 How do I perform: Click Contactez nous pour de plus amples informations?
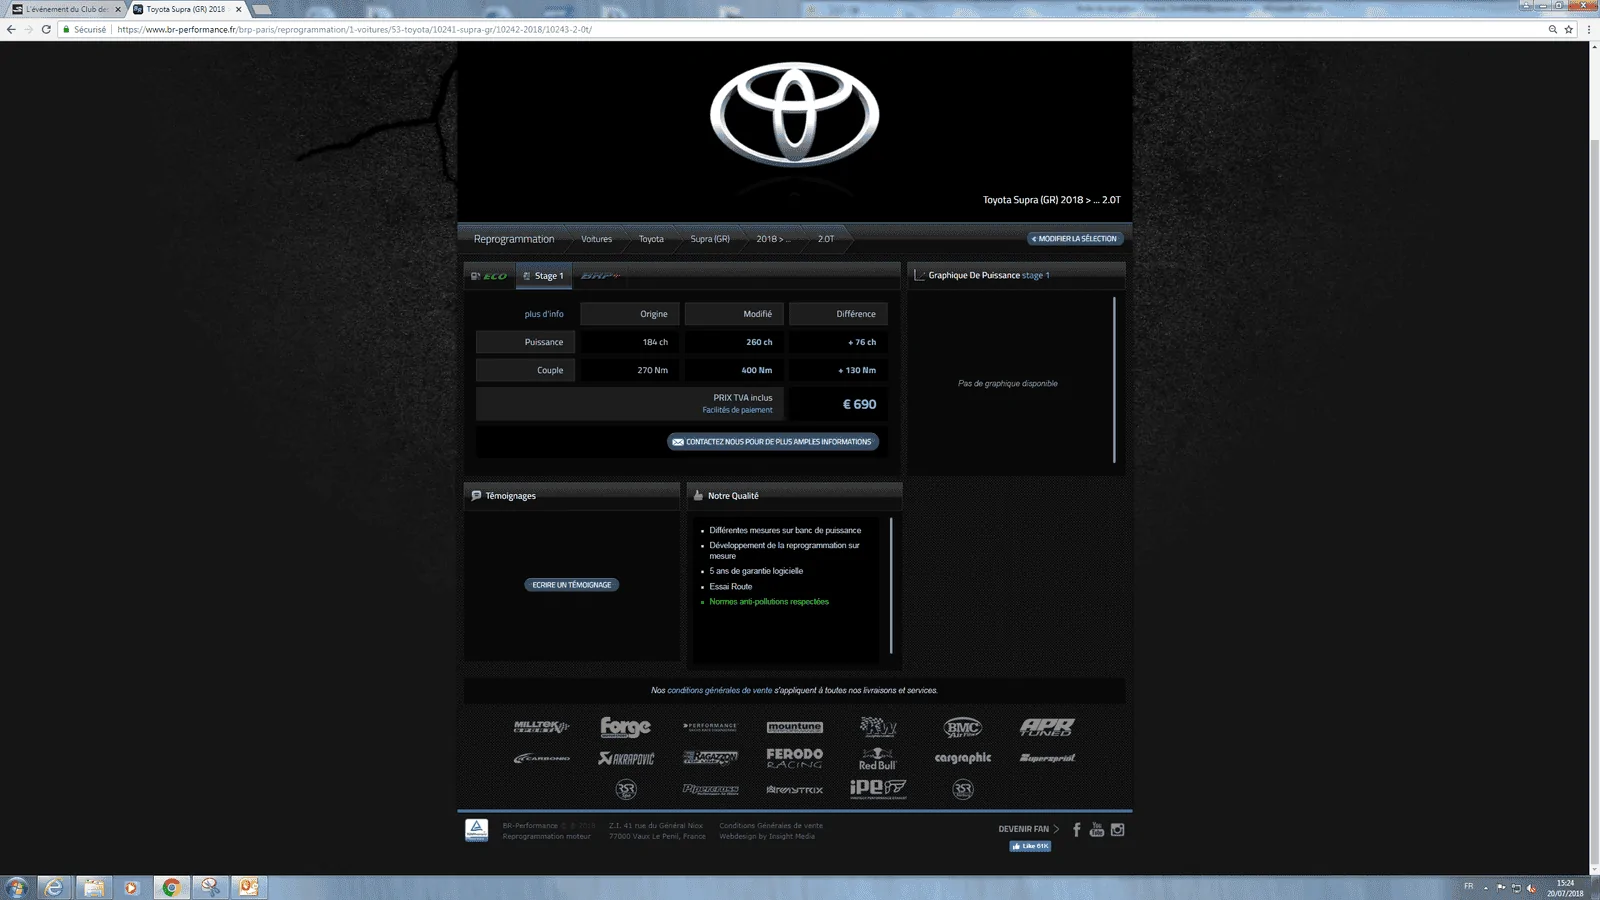(x=773, y=442)
